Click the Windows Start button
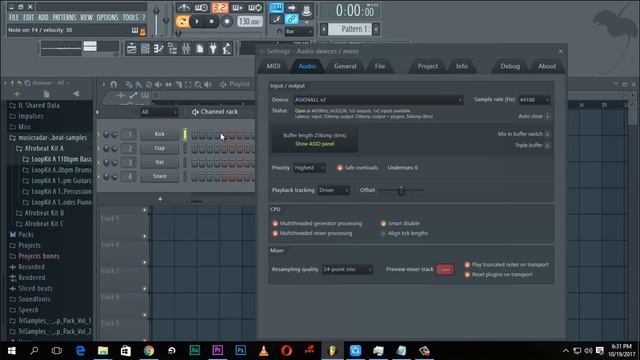640x360 pixels. (11, 351)
